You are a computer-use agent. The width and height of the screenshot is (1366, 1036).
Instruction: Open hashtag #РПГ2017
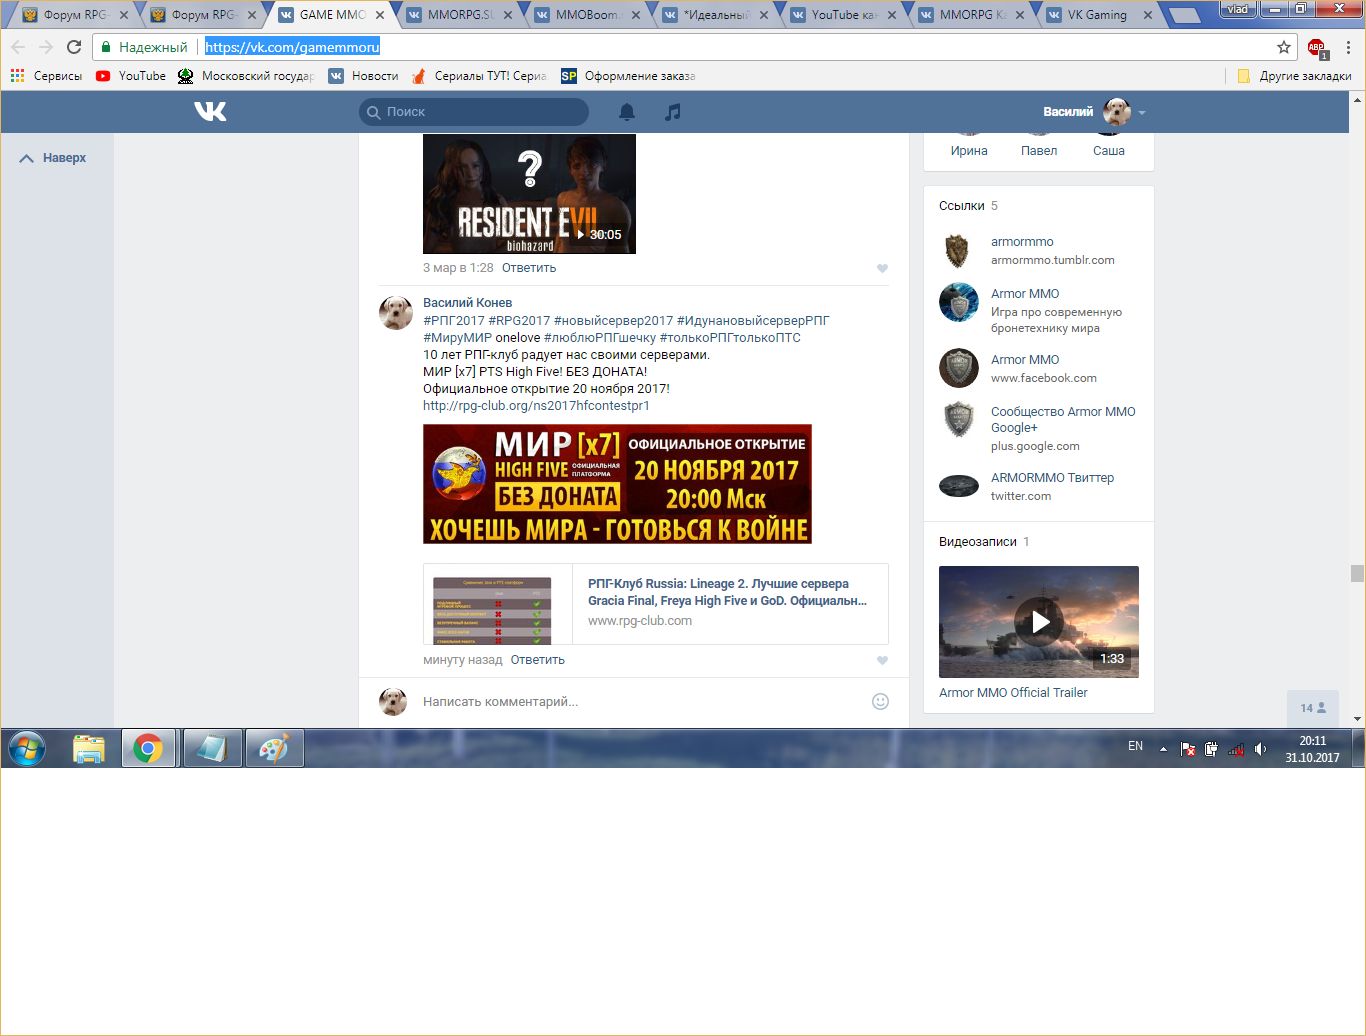[454, 320]
